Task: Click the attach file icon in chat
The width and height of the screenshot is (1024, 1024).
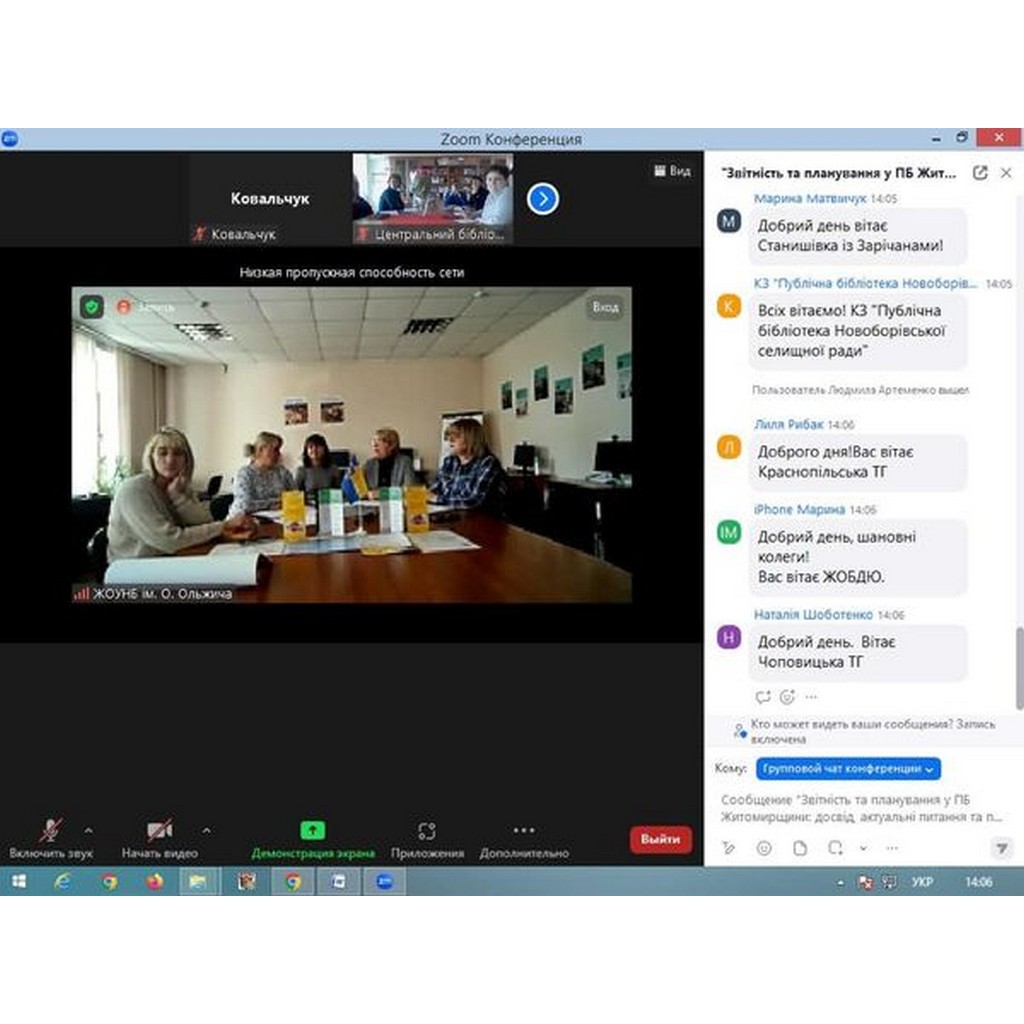Action: point(800,848)
